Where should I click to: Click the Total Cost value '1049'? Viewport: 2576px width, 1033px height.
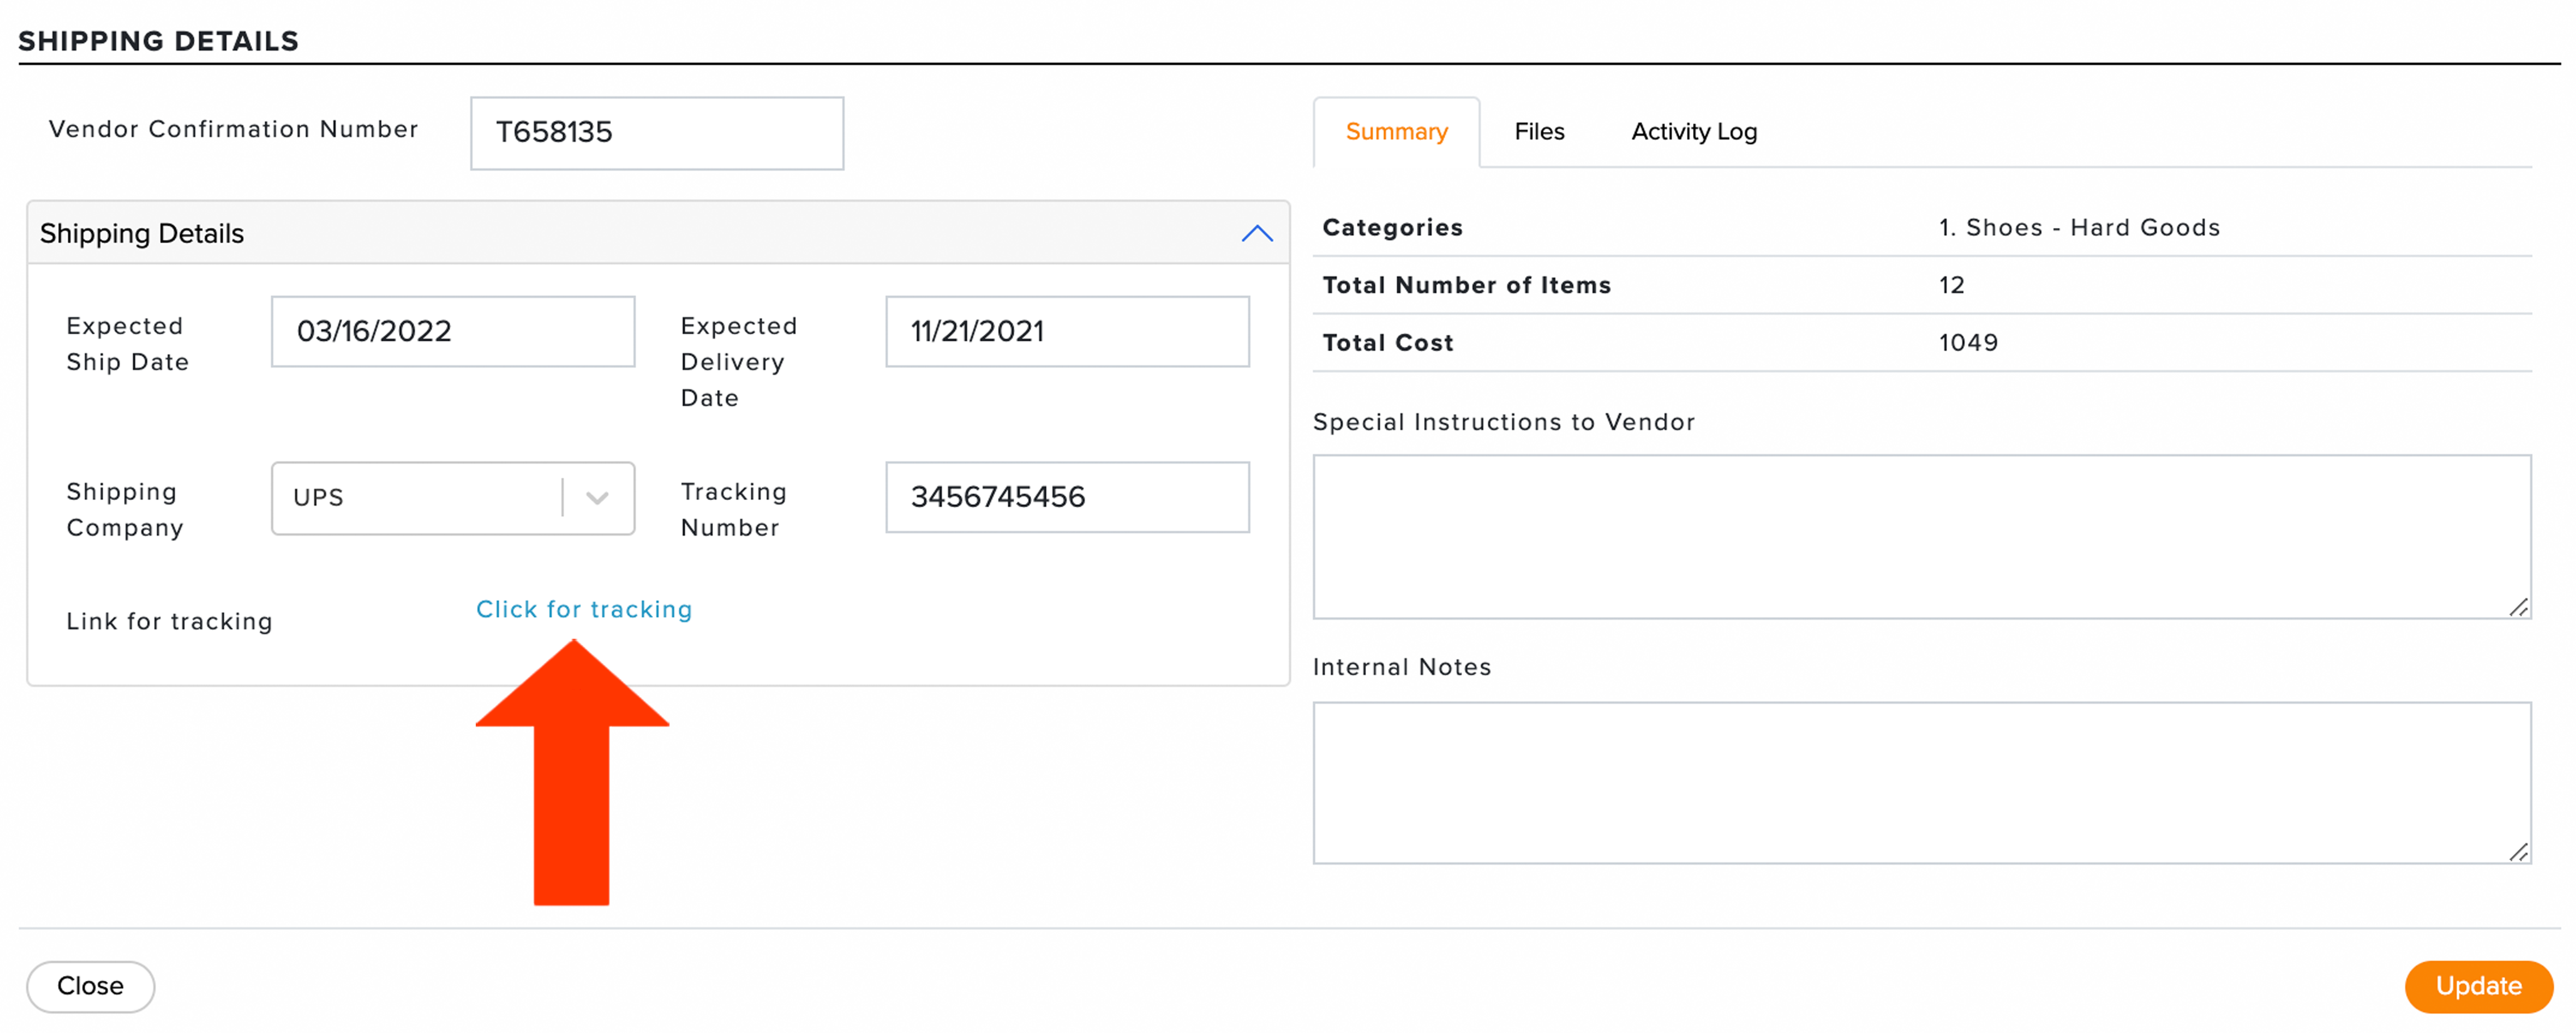point(1968,343)
